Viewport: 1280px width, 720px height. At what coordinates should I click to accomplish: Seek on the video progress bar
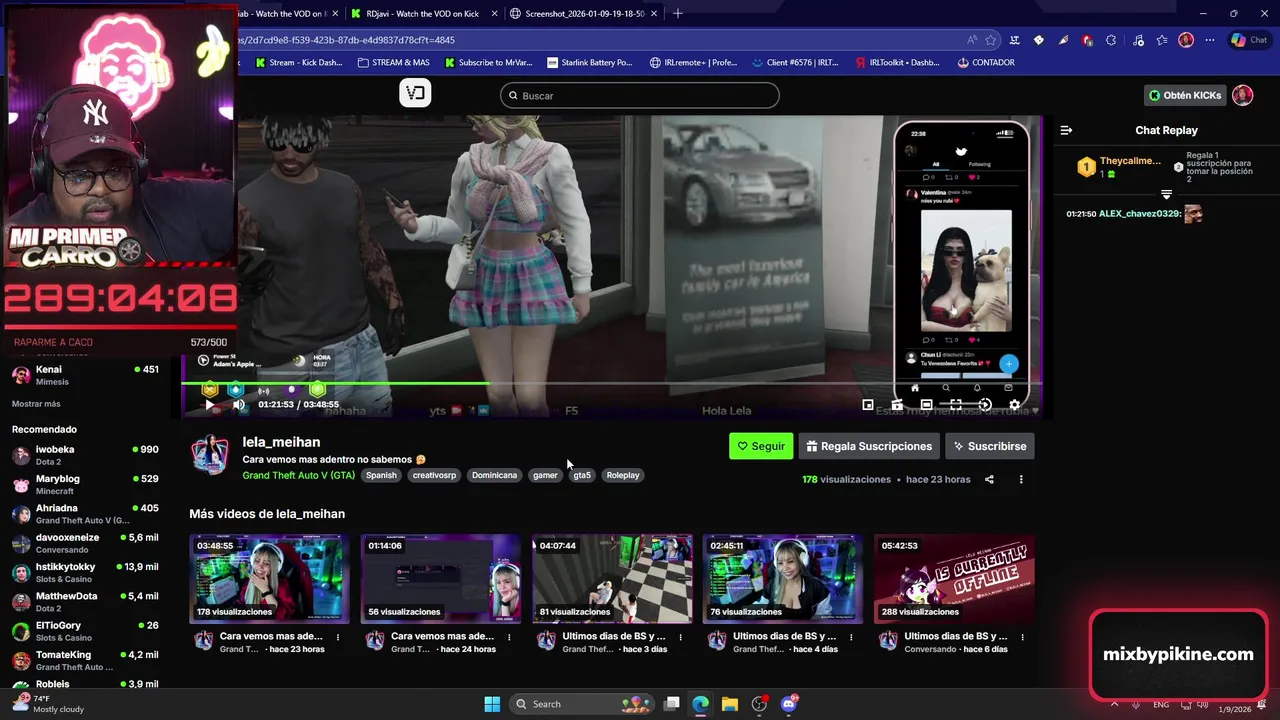click(611, 383)
